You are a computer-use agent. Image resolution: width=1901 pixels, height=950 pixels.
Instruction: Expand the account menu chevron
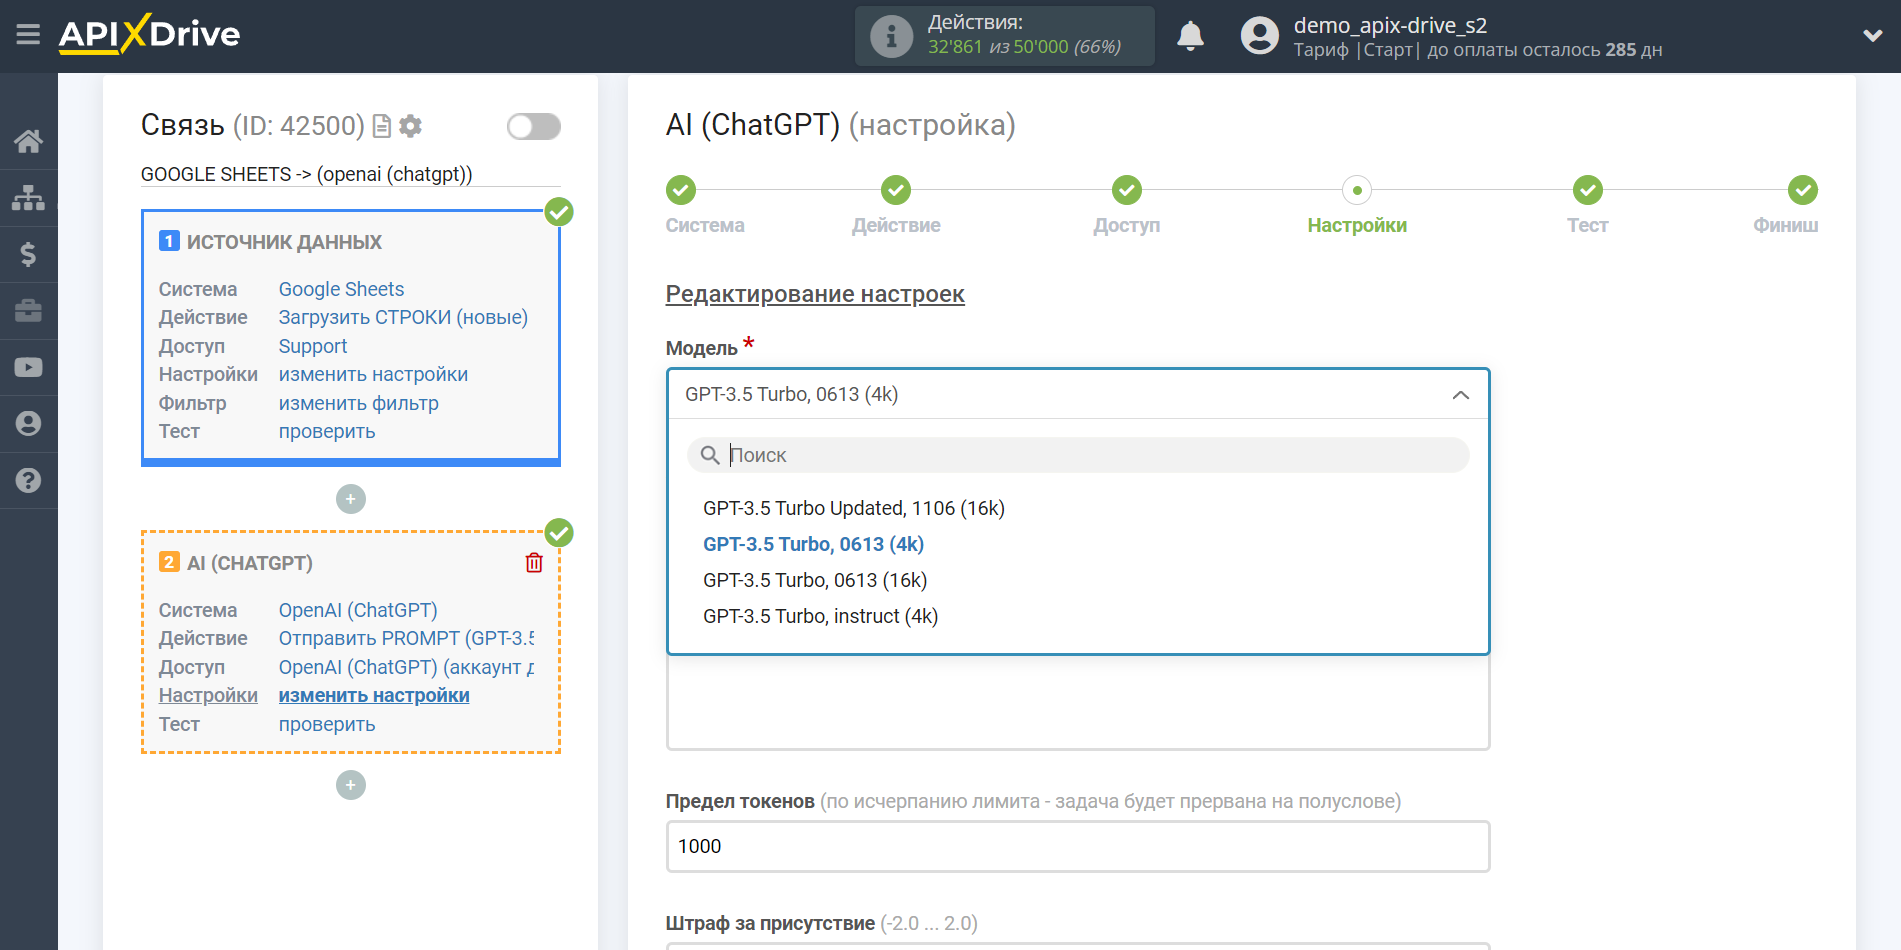coord(1872,36)
